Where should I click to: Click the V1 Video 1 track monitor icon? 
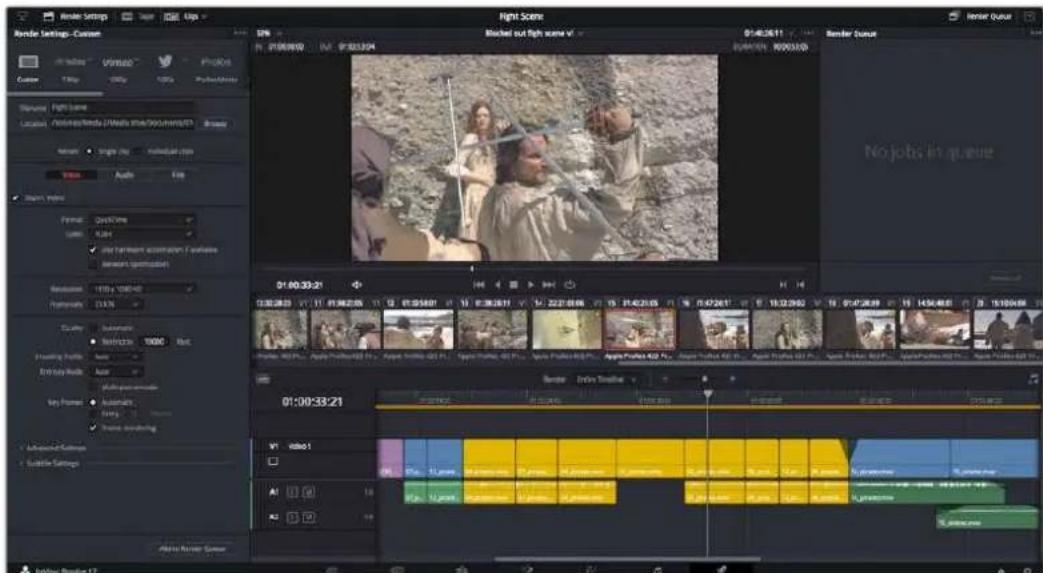click(273, 461)
